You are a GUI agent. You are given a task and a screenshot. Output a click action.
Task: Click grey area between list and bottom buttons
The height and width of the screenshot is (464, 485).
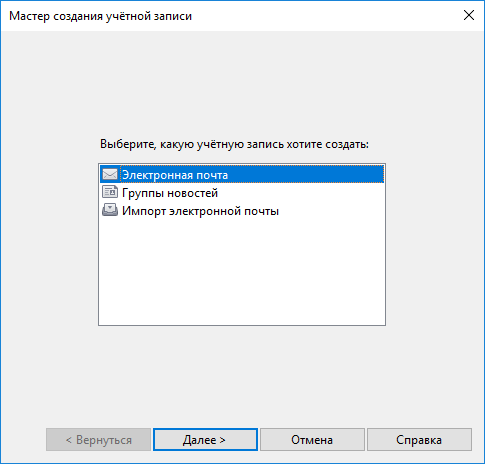(x=242, y=377)
